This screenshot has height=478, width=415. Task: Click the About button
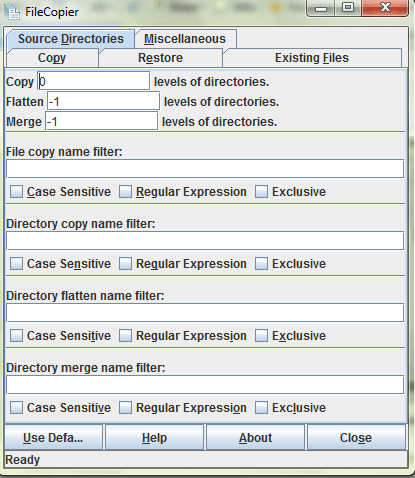tap(255, 437)
